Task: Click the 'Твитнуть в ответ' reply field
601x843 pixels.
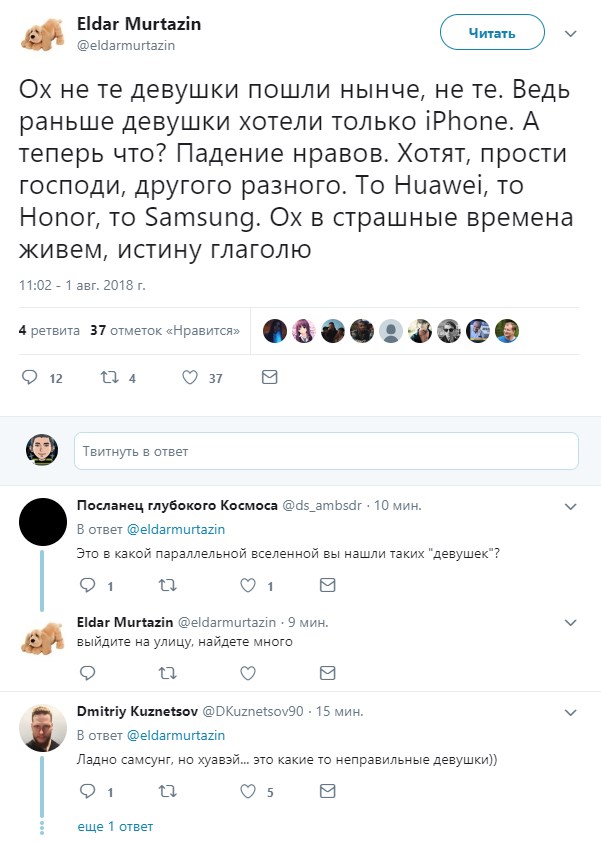Action: click(x=326, y=451)
